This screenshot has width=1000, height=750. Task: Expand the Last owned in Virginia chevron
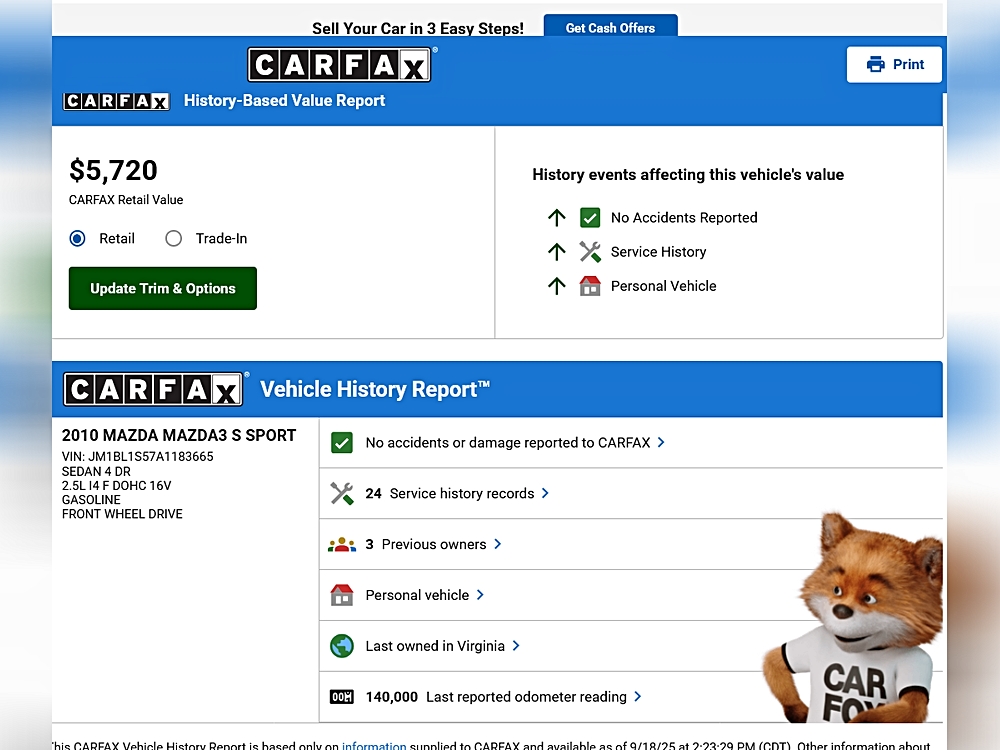coord(516,645)
